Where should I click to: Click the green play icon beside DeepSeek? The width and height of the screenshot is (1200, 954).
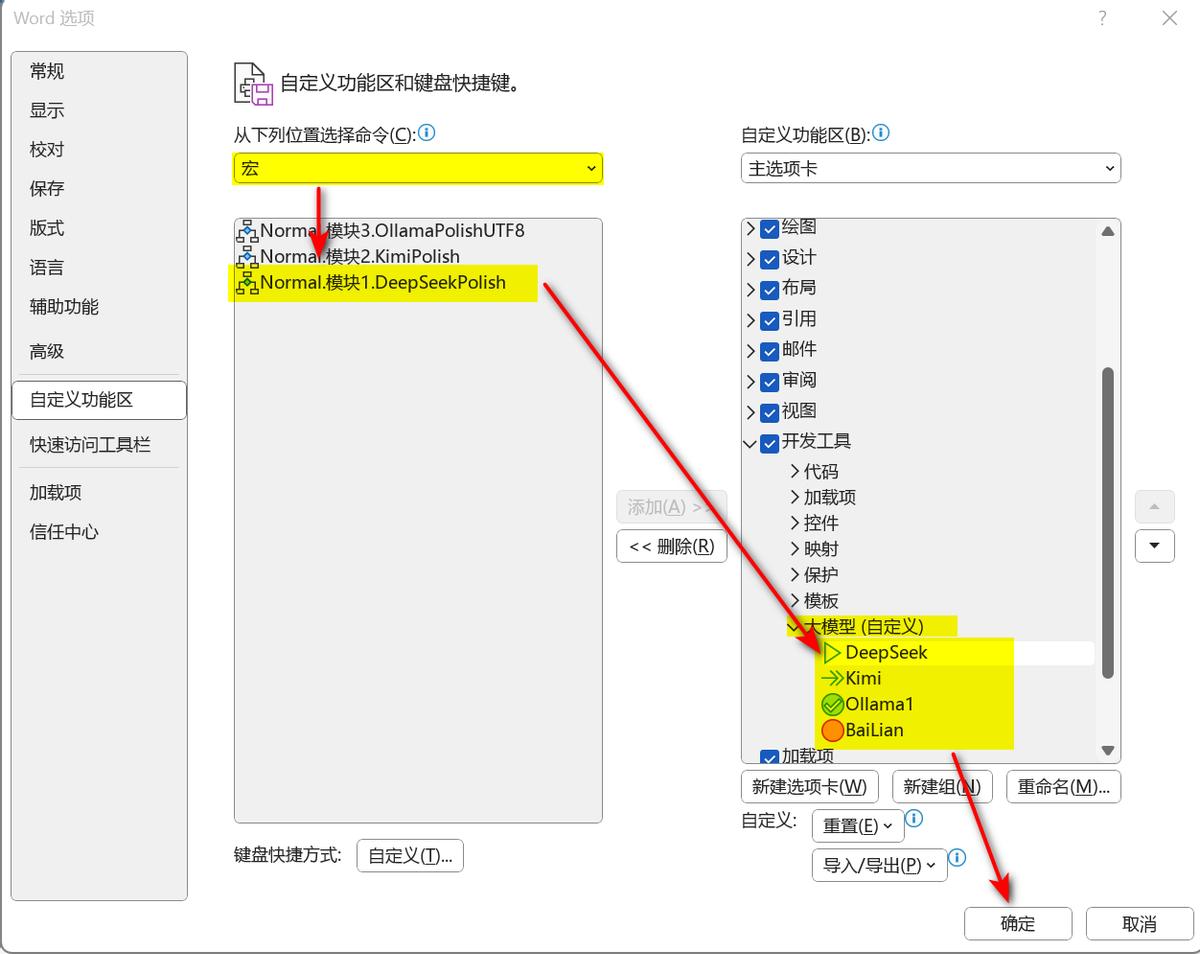pos(832,653)
